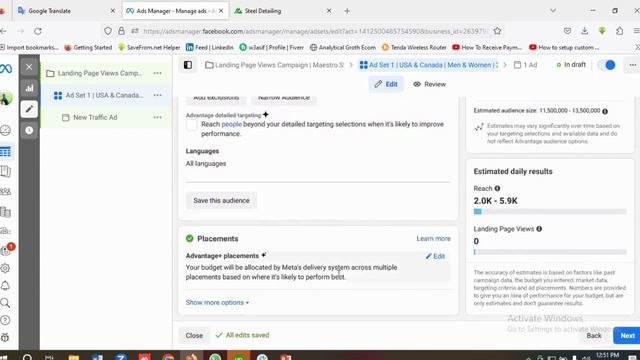Image resolution: width=640 pixels, height=360 pixels.
Task: Open the settings gear icon in left rail
Action: coord(5,268)
